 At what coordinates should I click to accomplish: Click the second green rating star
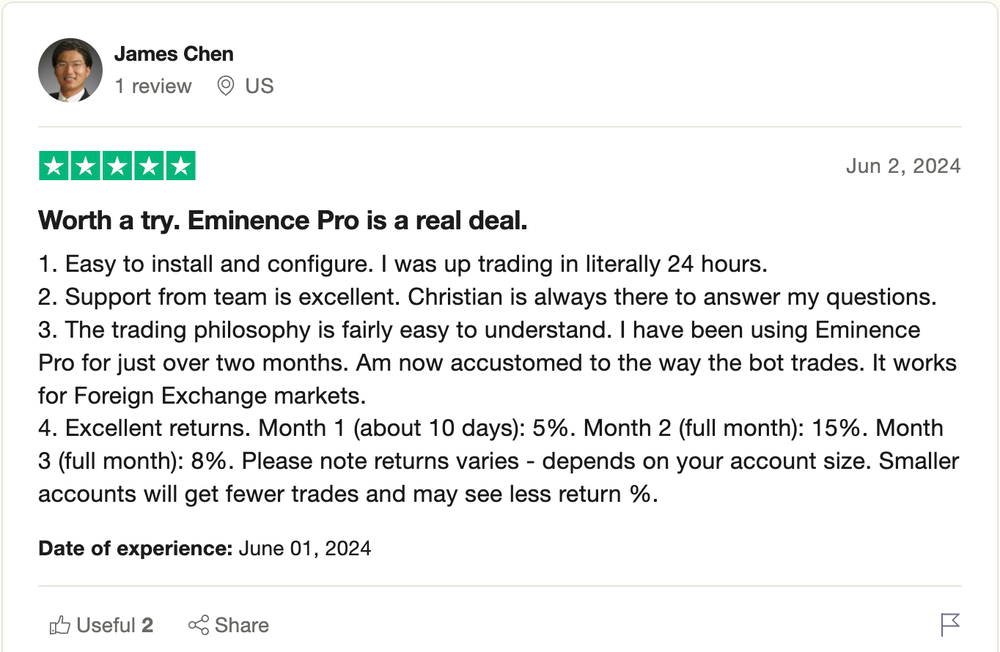point(85,166)
